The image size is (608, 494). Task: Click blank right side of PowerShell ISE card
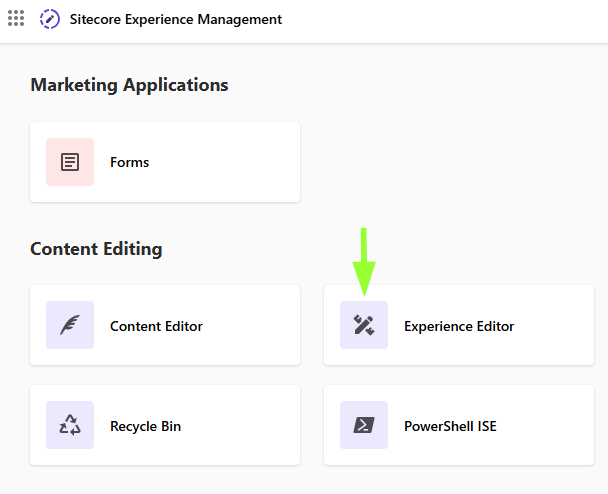coord(547,425)
